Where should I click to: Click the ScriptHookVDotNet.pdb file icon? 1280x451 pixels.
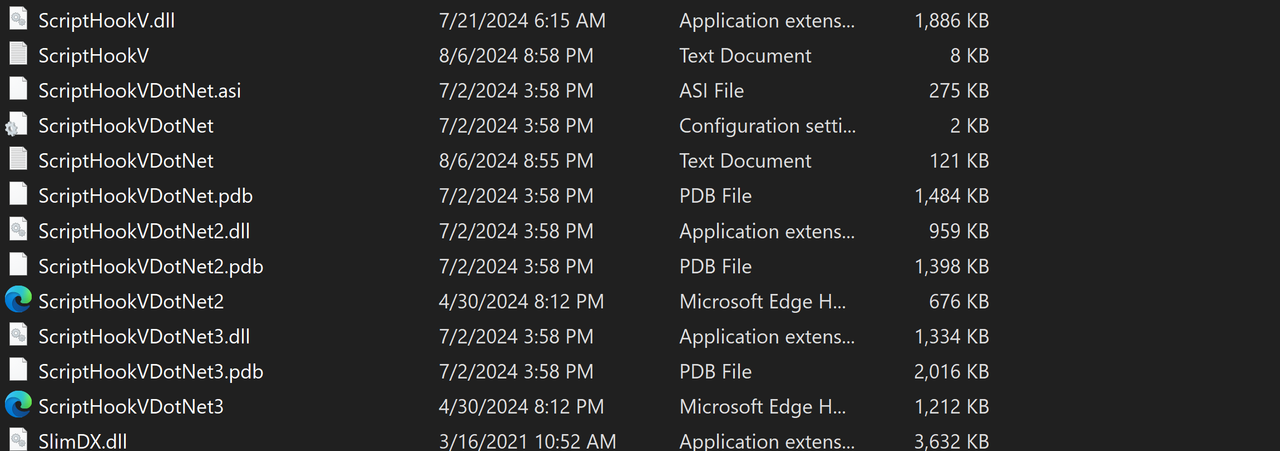(x=17, y=196)
